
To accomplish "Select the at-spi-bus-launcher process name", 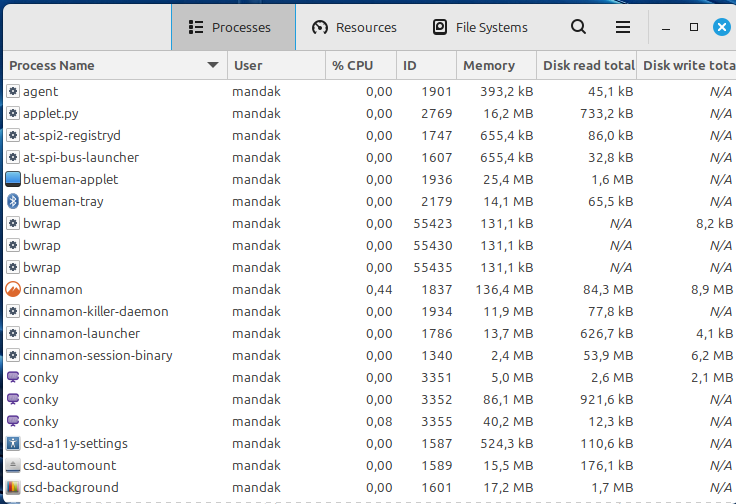I will [81, 158].
